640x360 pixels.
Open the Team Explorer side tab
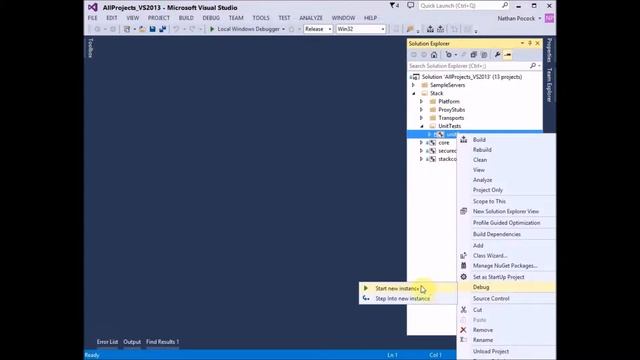[549, 85]
